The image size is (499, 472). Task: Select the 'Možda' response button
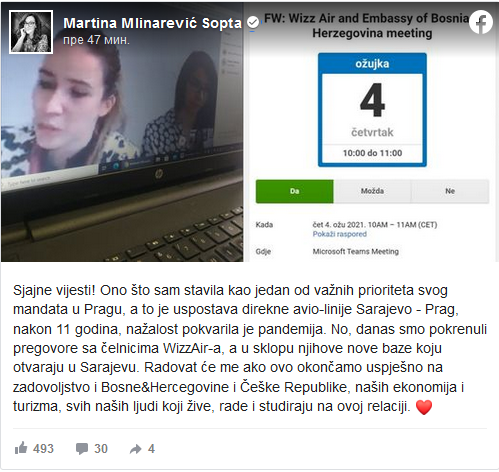372,191
